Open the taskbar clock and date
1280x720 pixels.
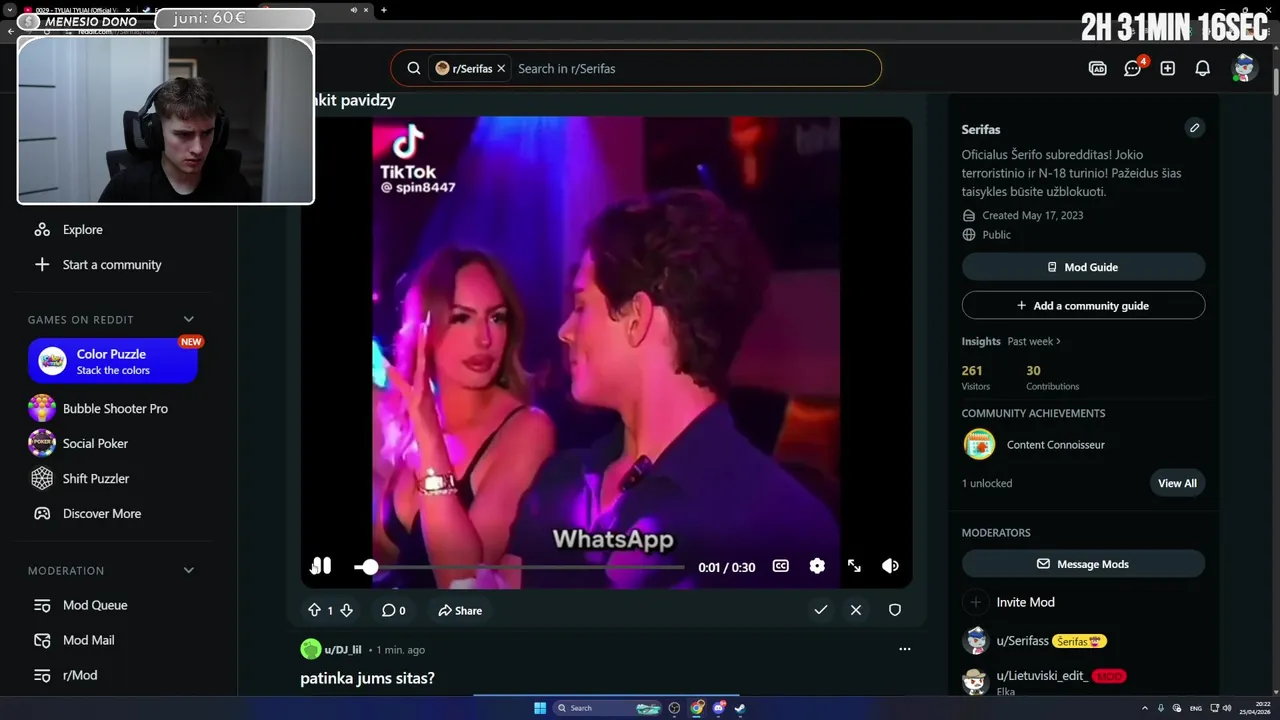(x=1256, y=708)
